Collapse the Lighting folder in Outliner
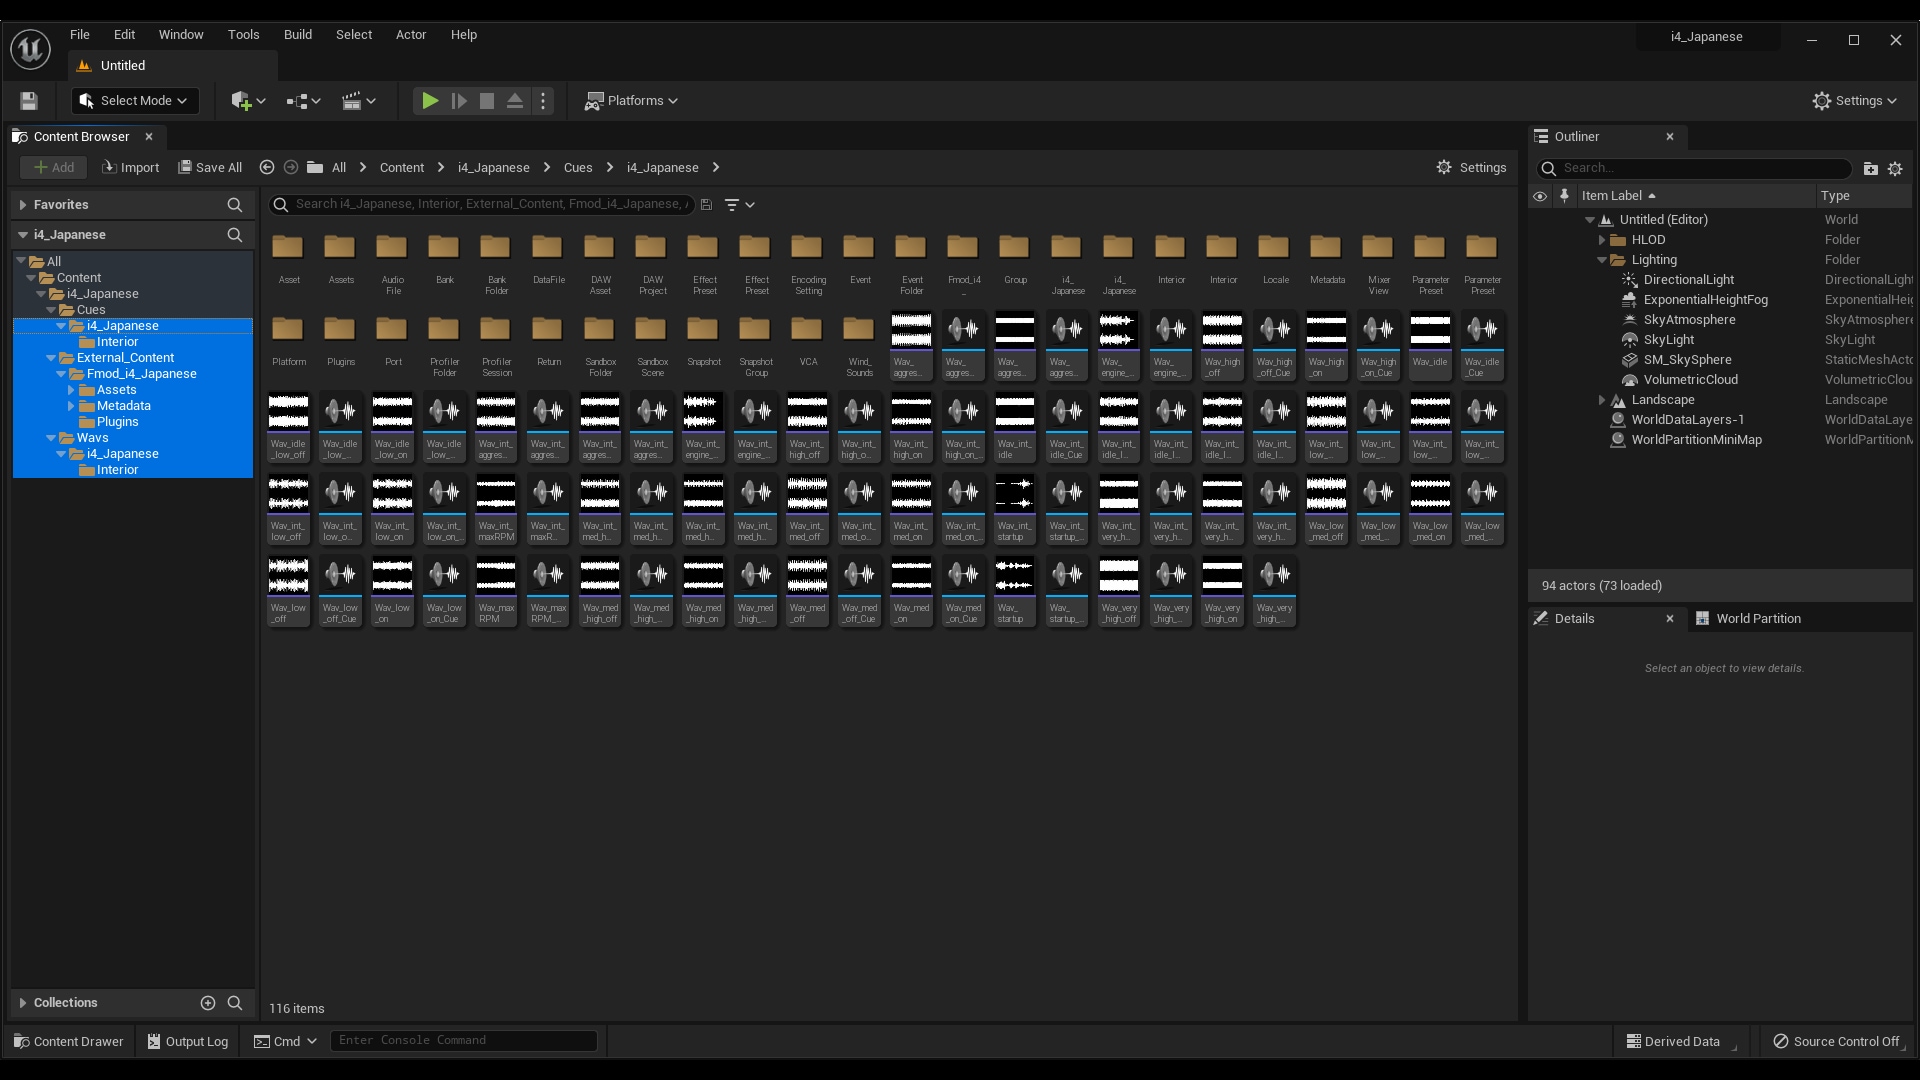The height and width of the screenshot is (1080, 1920). tap(1602, 260)
